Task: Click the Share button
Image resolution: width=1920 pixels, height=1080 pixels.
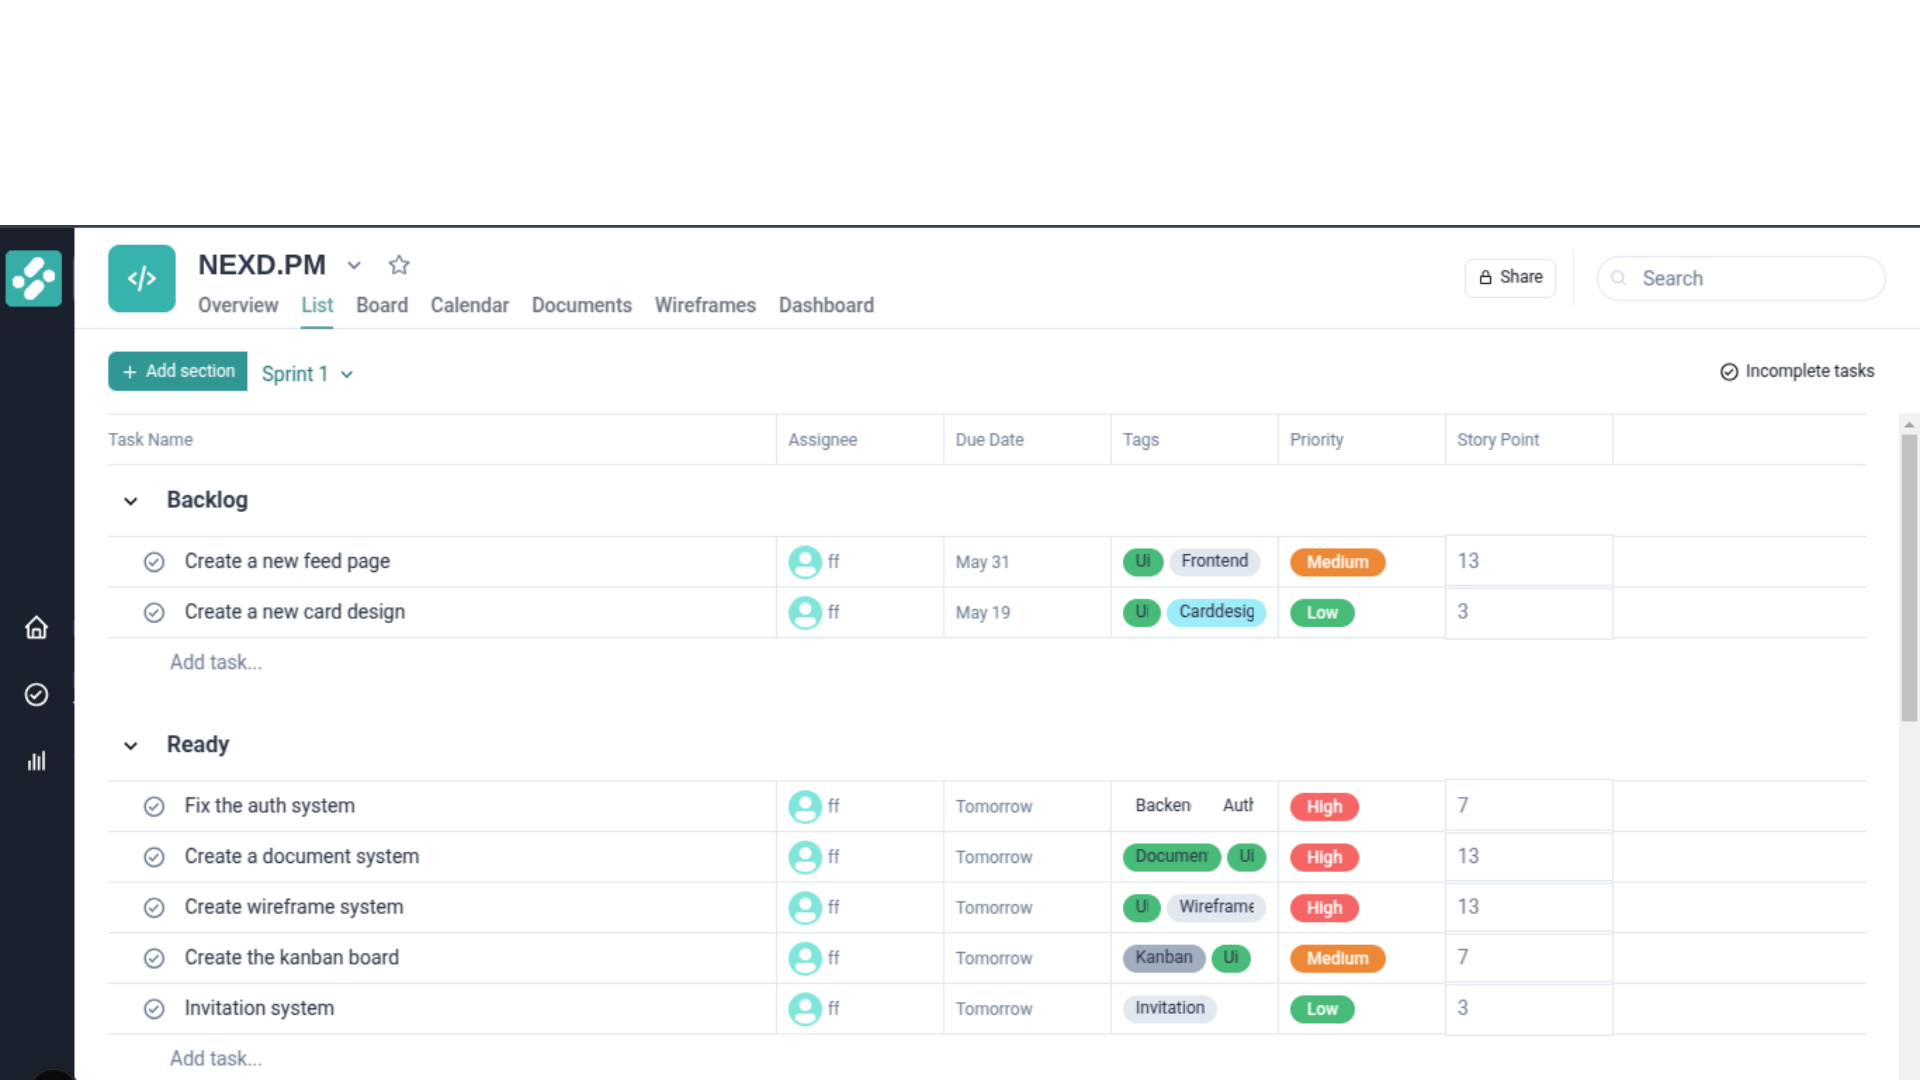Action: [1510, 277]
